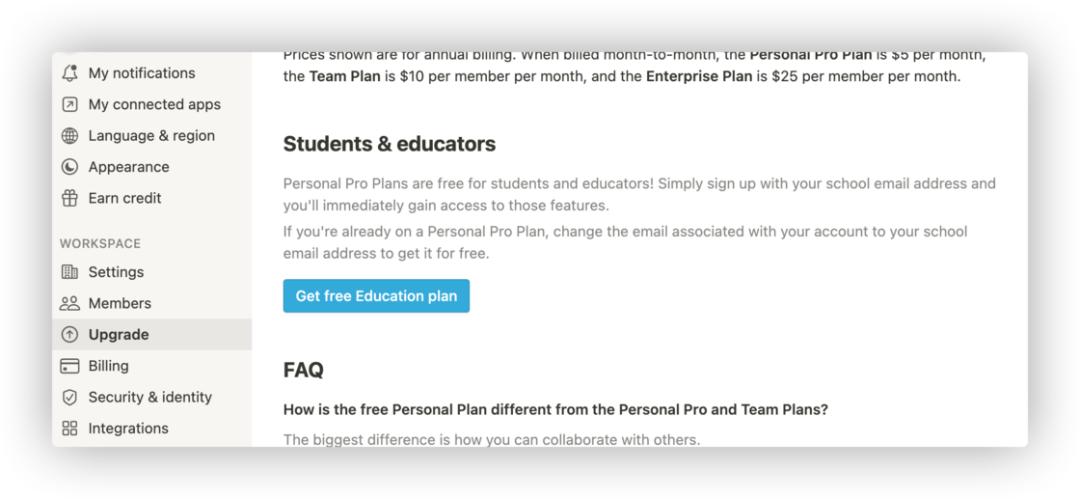Open the Members workspace page

click(x=152, y=303)
